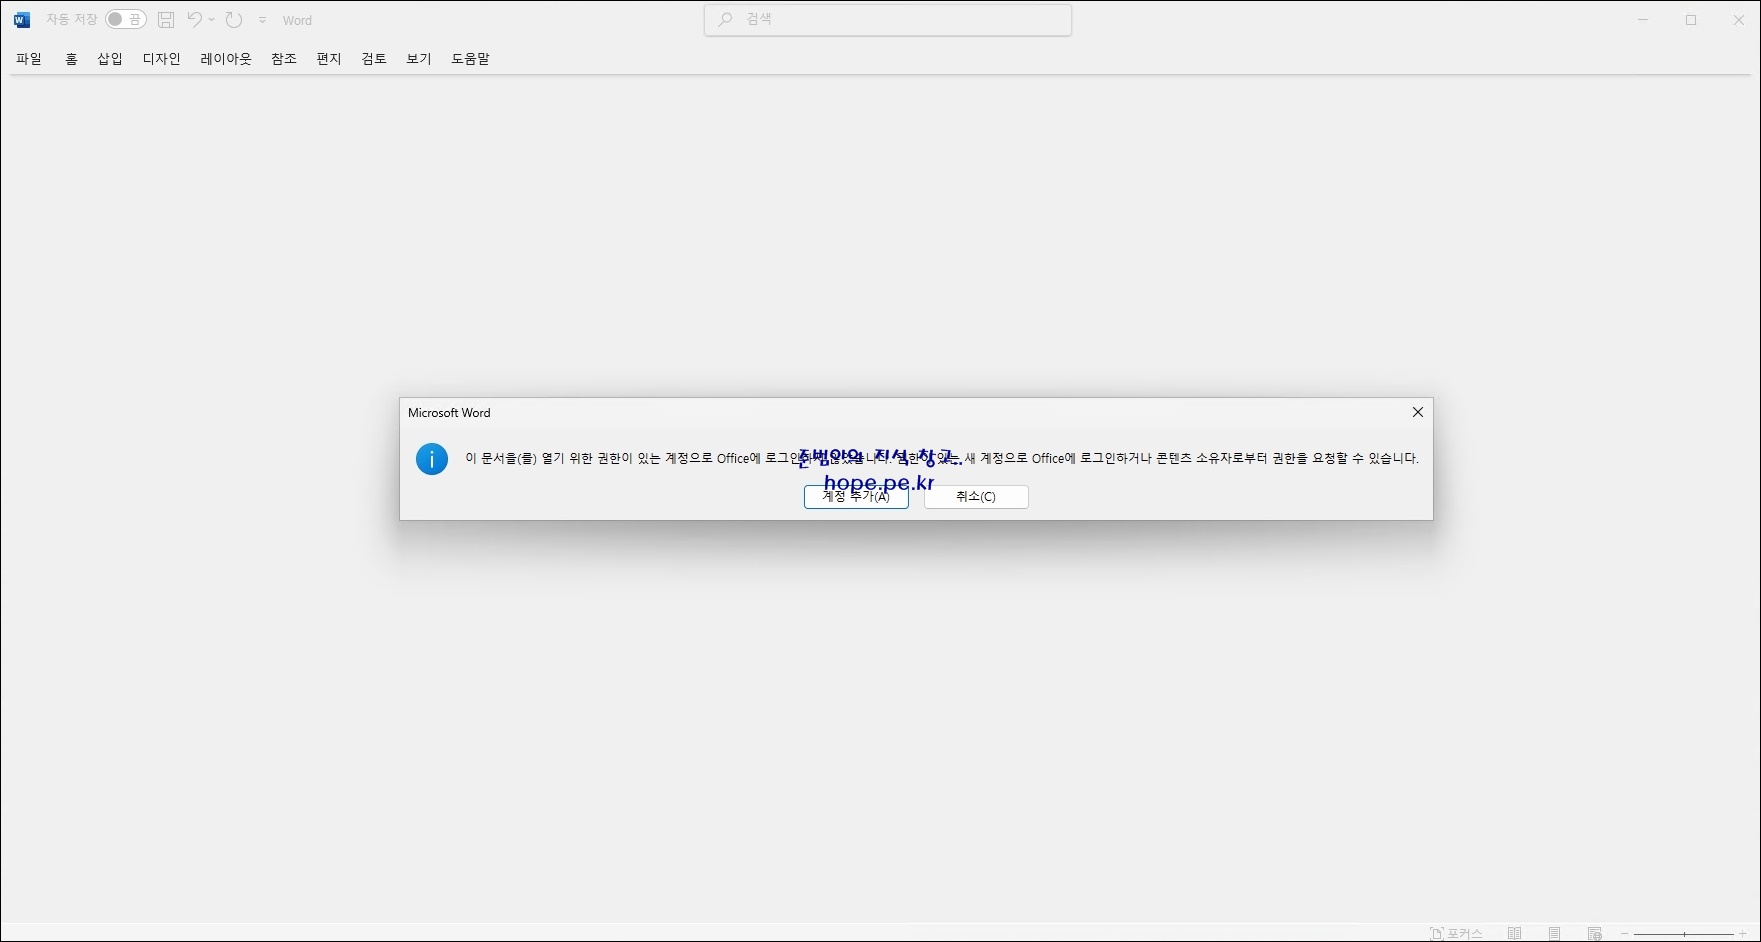Click the zoom in plus button
The height and width of the screenshot is (942, 1761).
pyautogui.click(x=1743, y=933)
